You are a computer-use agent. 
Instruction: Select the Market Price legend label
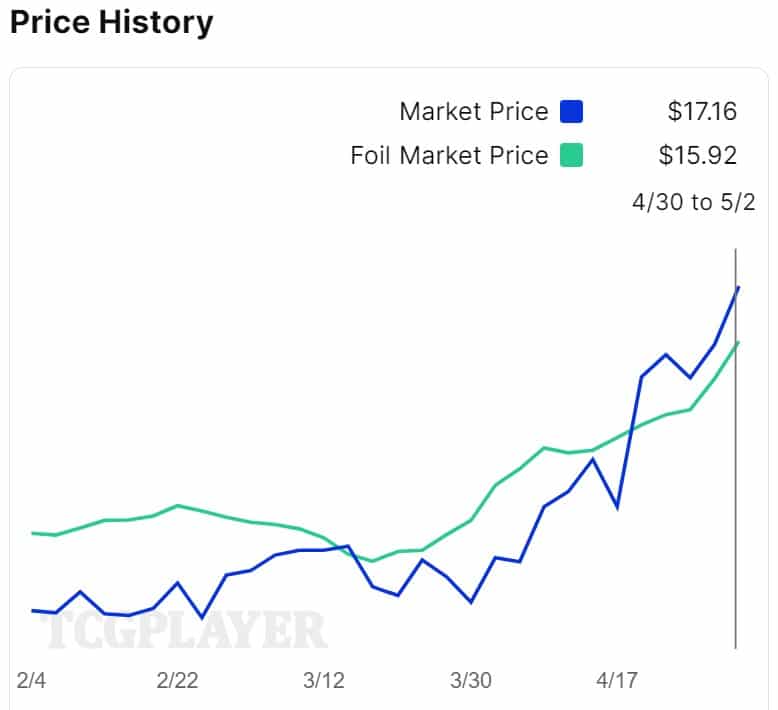[474, 111]
